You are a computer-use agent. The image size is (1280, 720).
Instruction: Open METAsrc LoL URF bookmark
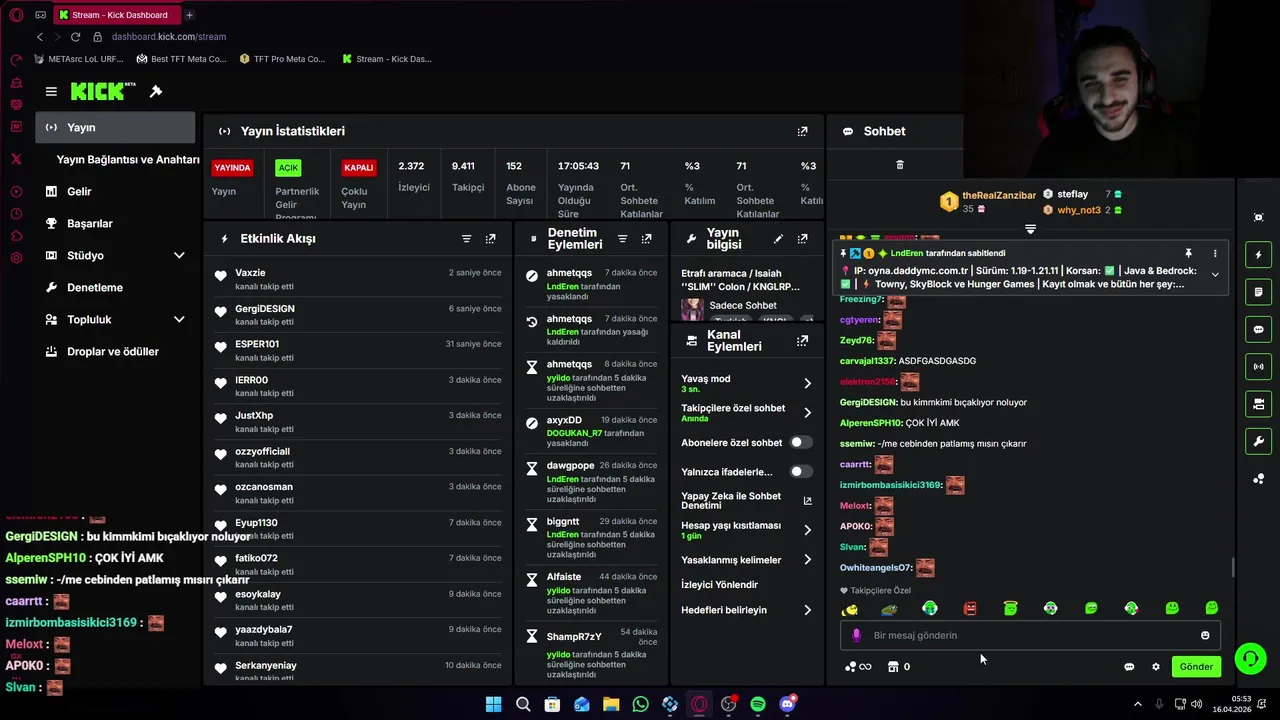point(79,59)
